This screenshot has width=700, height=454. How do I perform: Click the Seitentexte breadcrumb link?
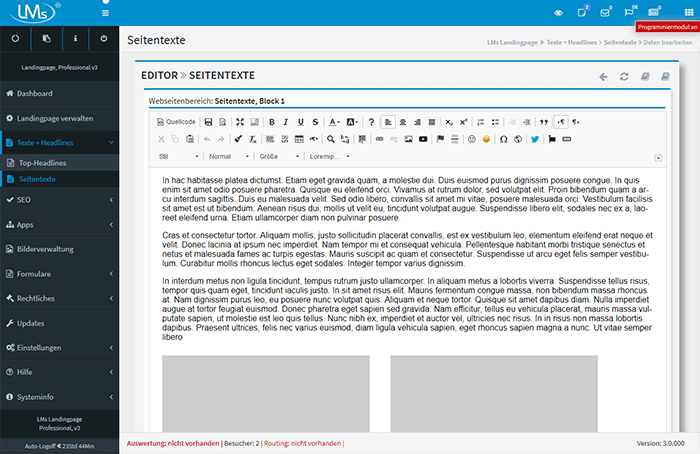(620, 42)
